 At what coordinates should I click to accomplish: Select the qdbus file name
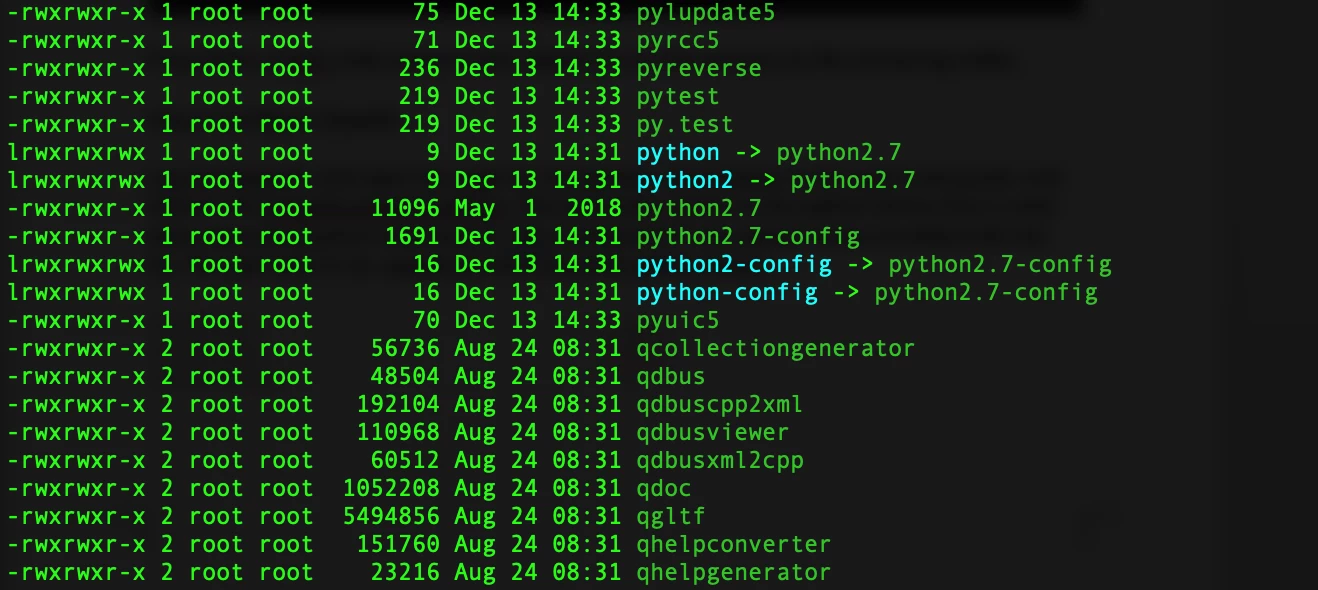(671, 377)
